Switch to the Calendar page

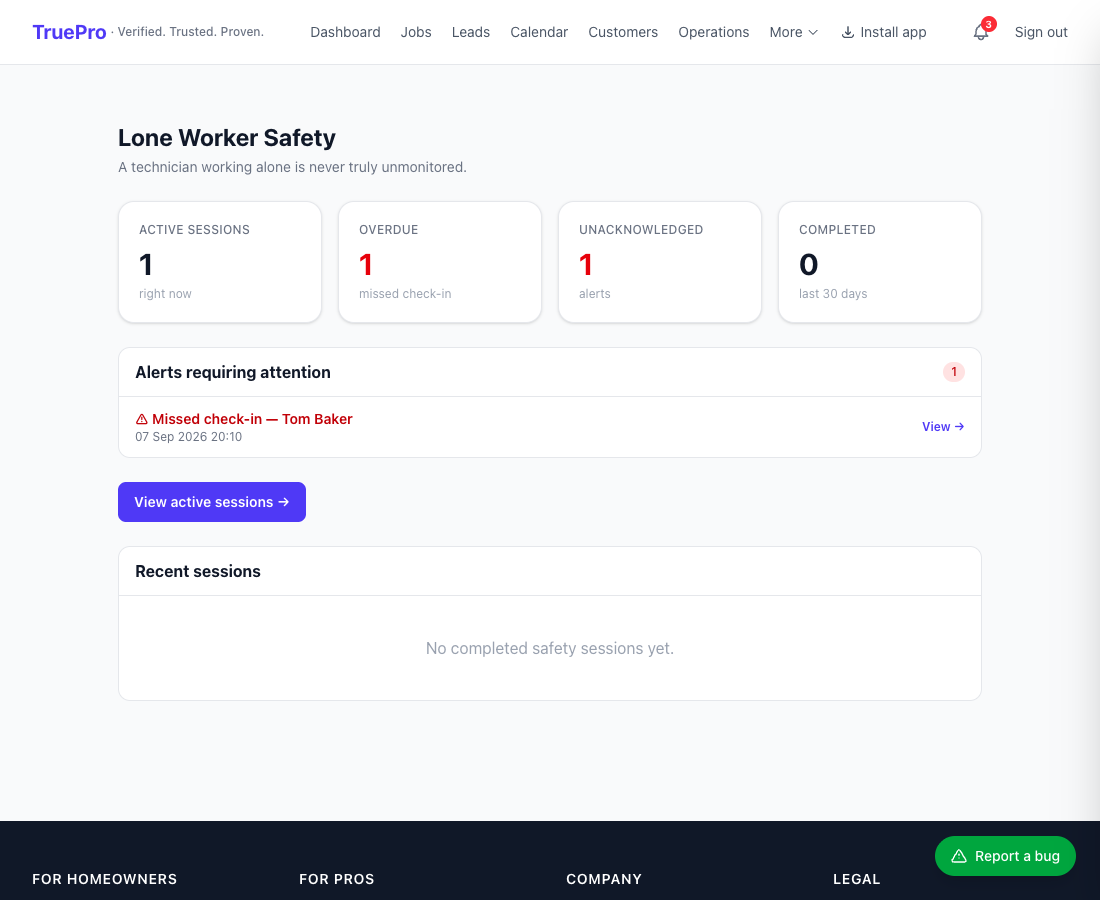coord(539,32)
